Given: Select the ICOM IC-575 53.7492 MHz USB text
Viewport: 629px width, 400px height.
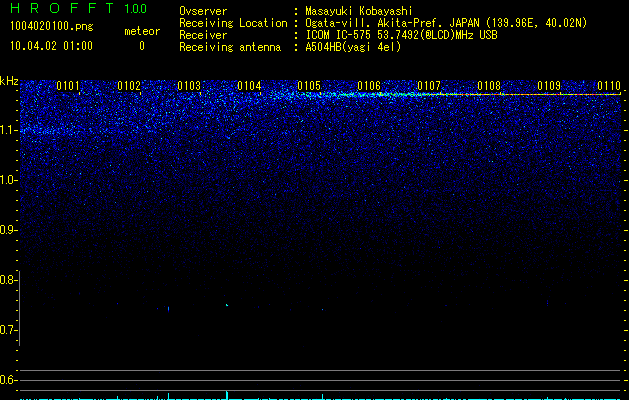Looking at the screenshot, I should 401,35.
